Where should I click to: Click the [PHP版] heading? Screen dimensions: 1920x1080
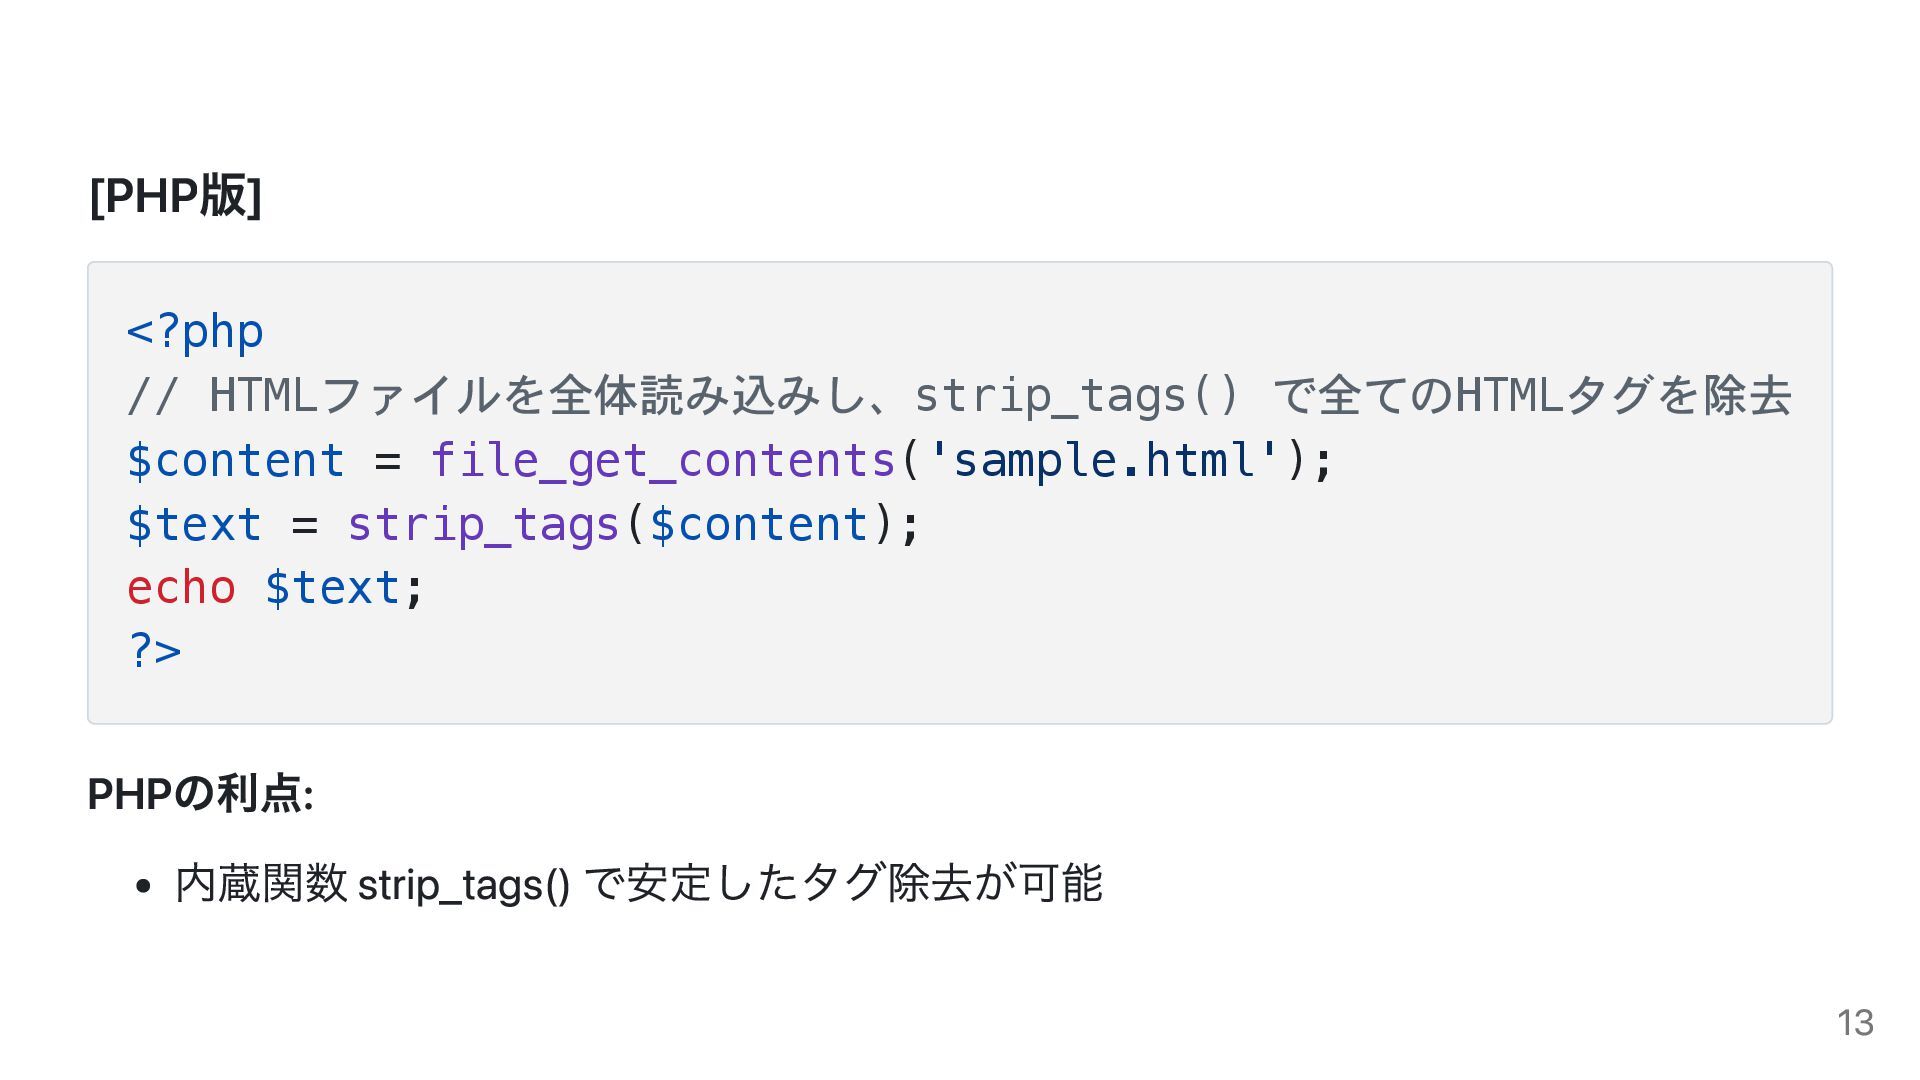[175, 195]
